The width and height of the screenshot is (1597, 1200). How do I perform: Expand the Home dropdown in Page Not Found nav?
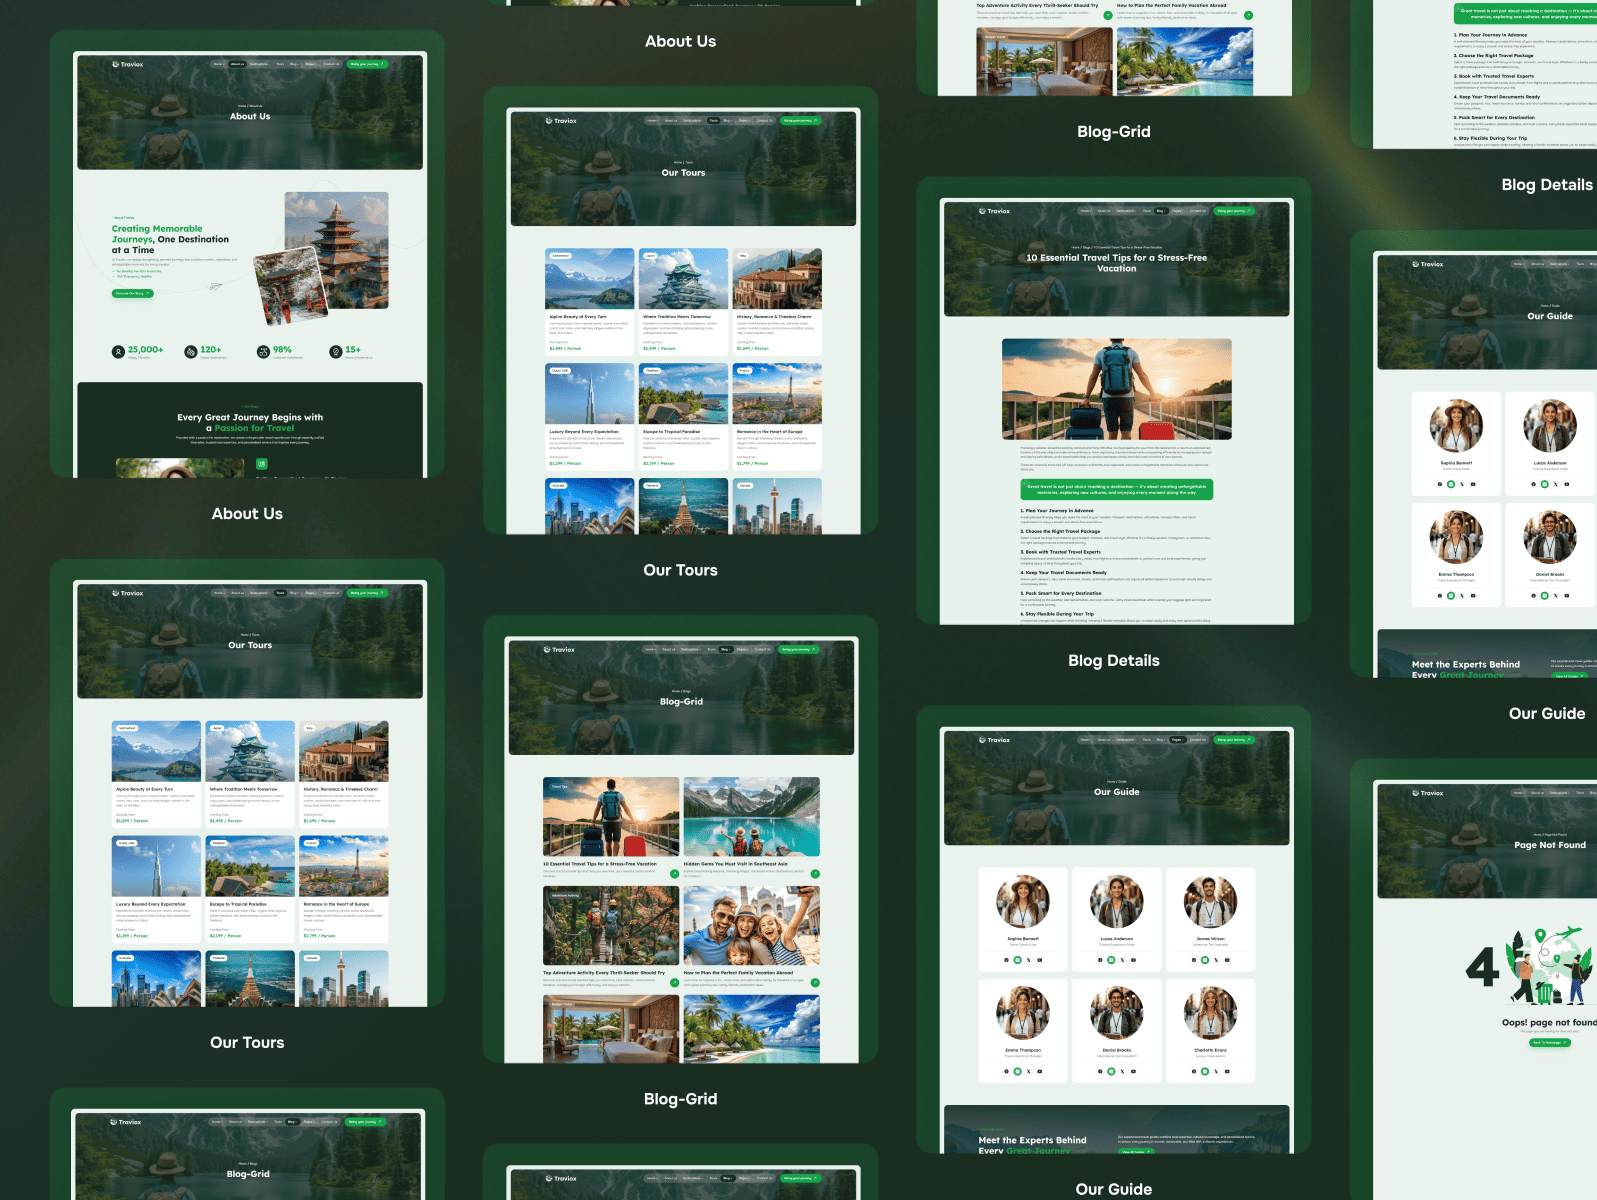1519,793
